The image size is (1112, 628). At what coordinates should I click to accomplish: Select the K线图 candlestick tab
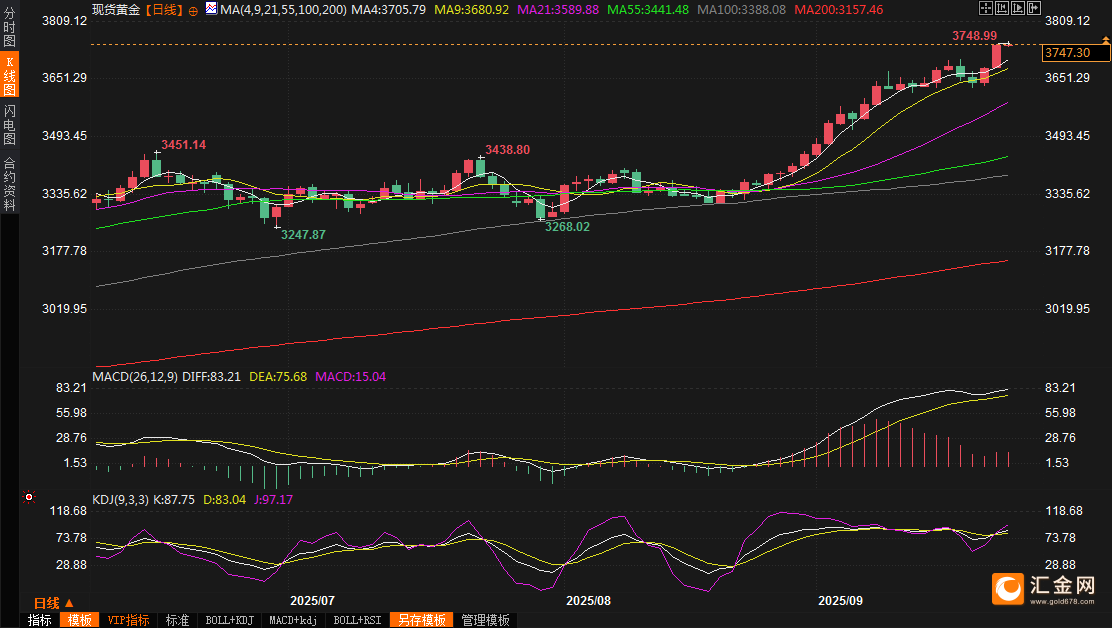[9, 75]
